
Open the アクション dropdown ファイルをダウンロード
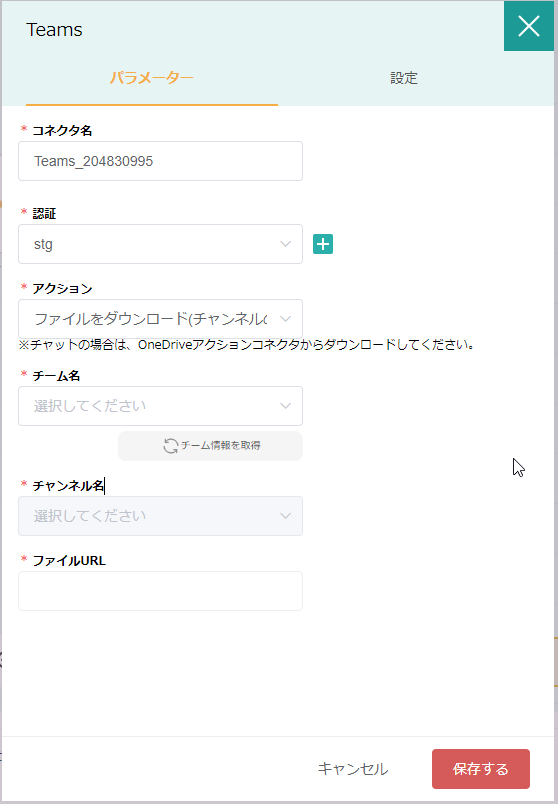(161, 319)
